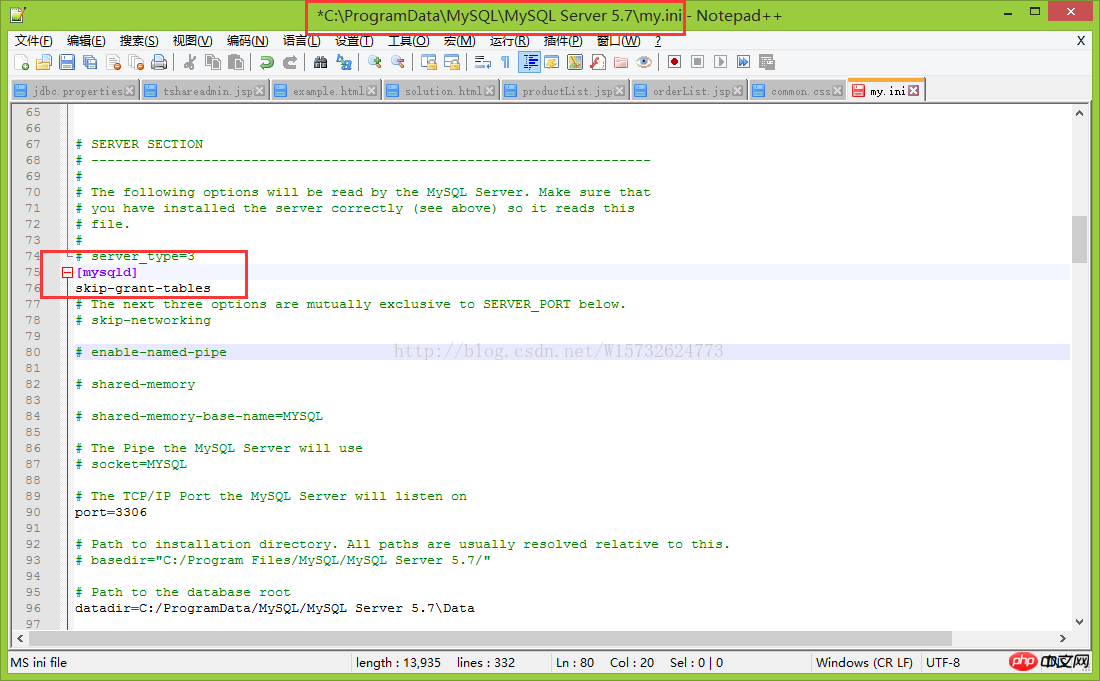Open the 视图(V) menu
The image size is (1100, 681).
pyautogui.click(x=192, y=41)
